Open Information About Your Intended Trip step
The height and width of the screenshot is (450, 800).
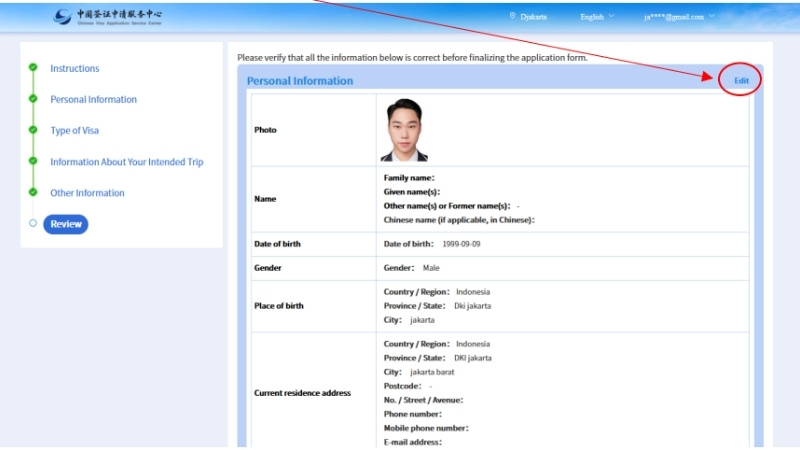(126, 162)
